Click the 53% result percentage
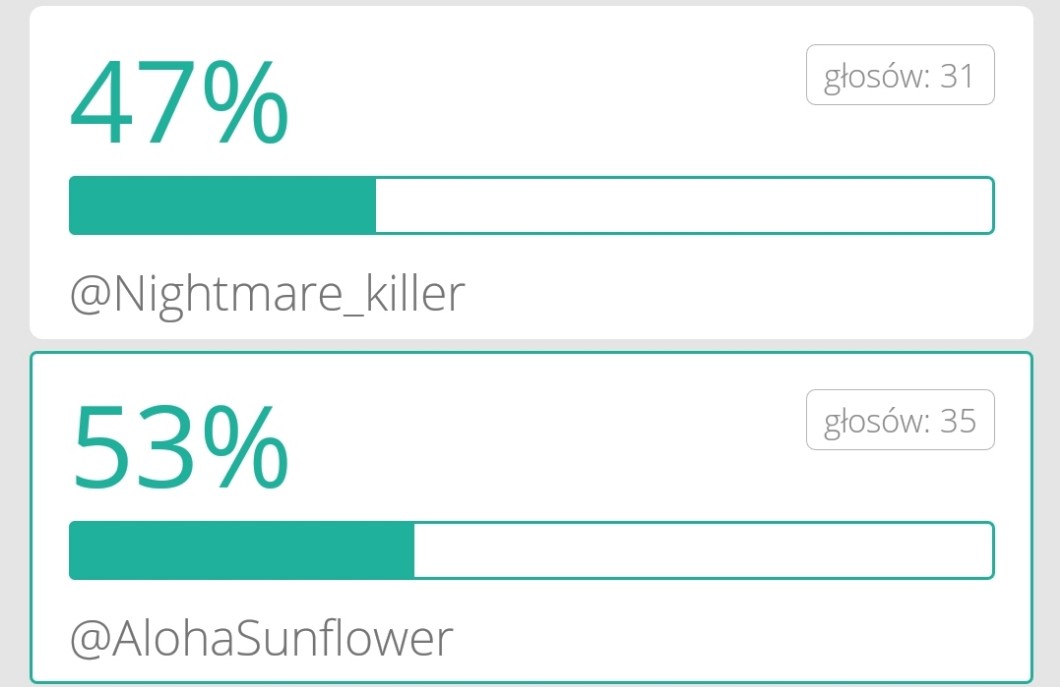This screenshot has height=687, width=1060. click(x=180, y=448)
